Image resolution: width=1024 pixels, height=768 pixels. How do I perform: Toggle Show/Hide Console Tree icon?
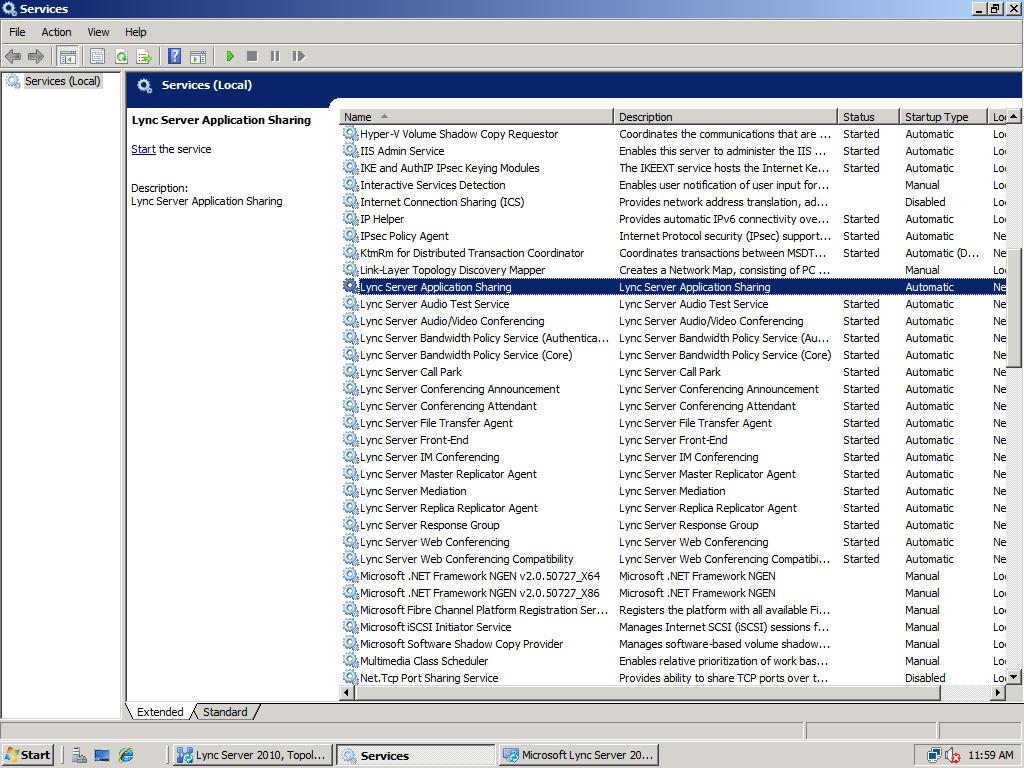pos(67,56)
